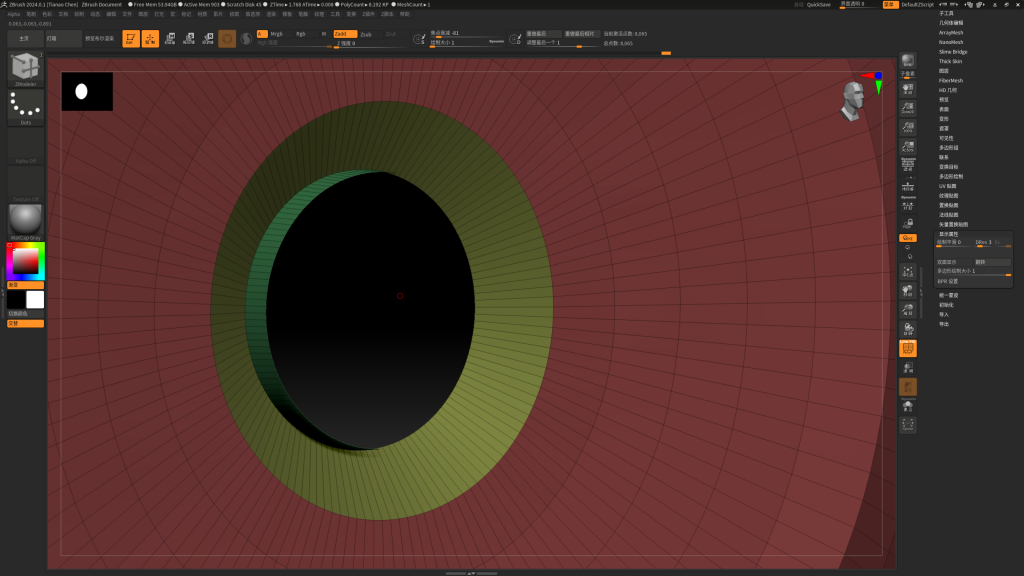This screenshot has height=576, width=1024.
Task: Expand the FiberMesh section
Action: pos(951,80)
